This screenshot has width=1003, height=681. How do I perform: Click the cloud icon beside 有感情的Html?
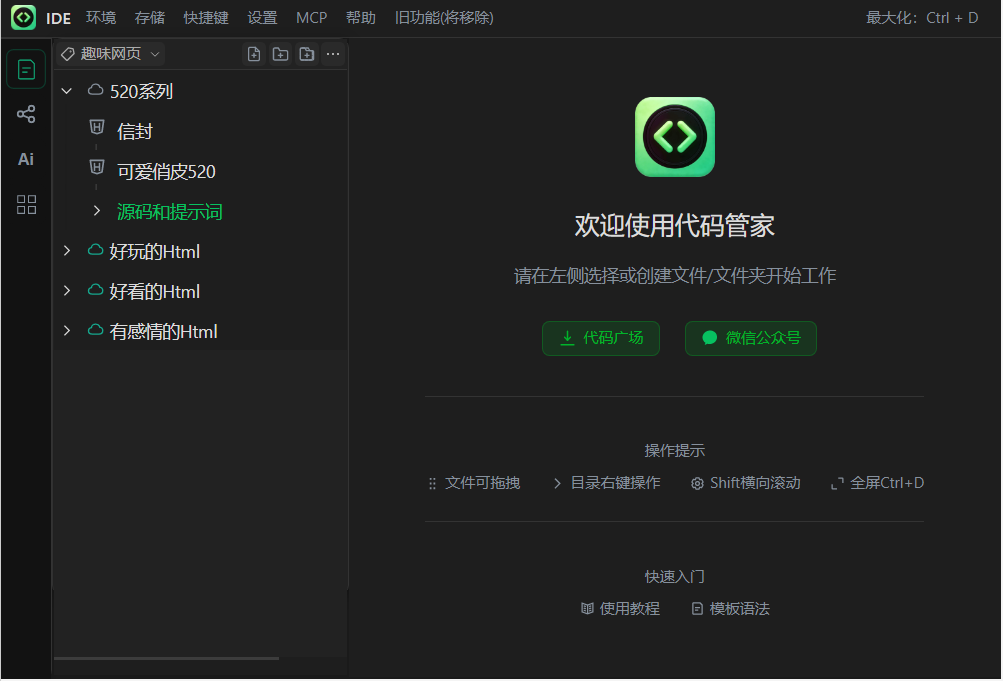[x=95, y=330]
